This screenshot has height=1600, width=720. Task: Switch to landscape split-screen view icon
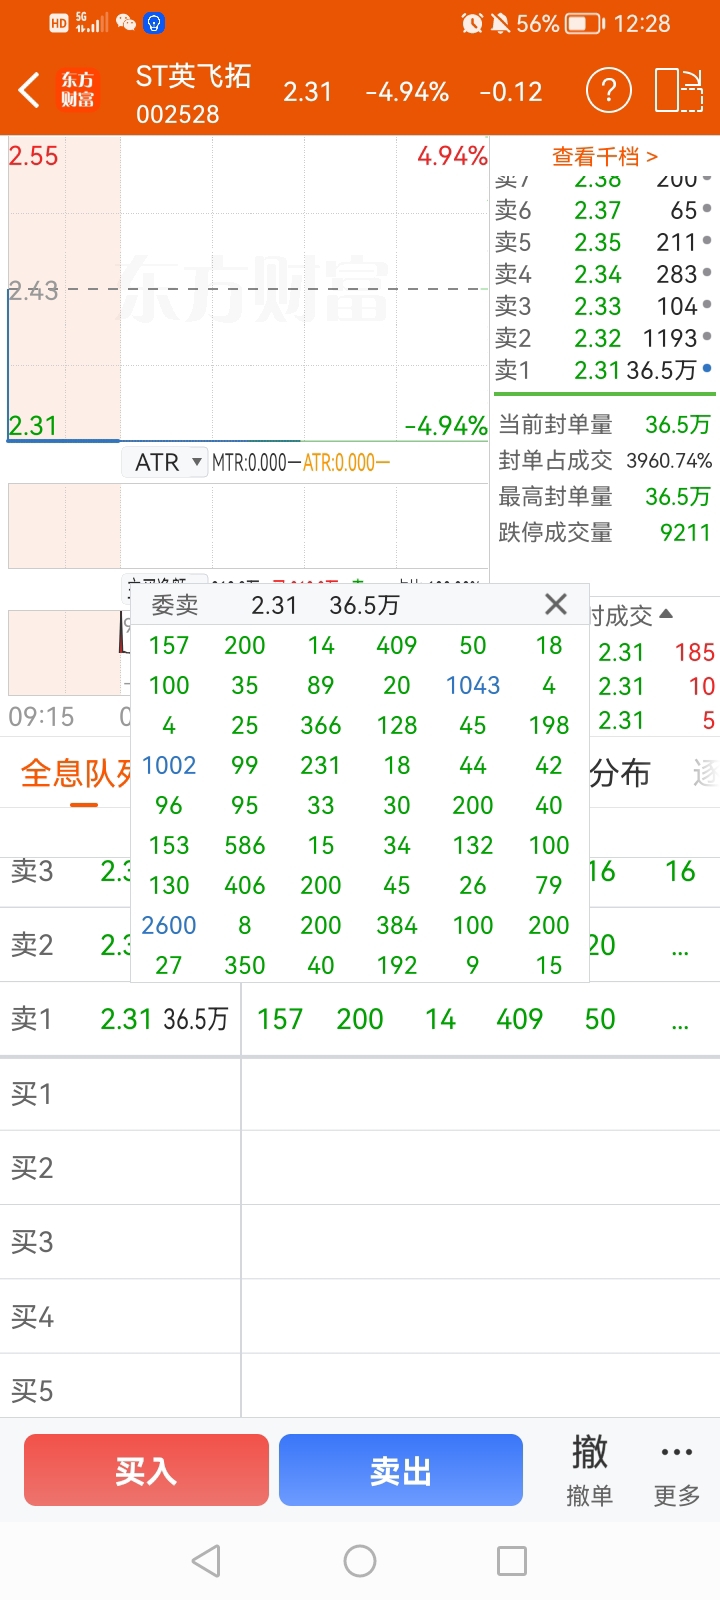point(679,90)
